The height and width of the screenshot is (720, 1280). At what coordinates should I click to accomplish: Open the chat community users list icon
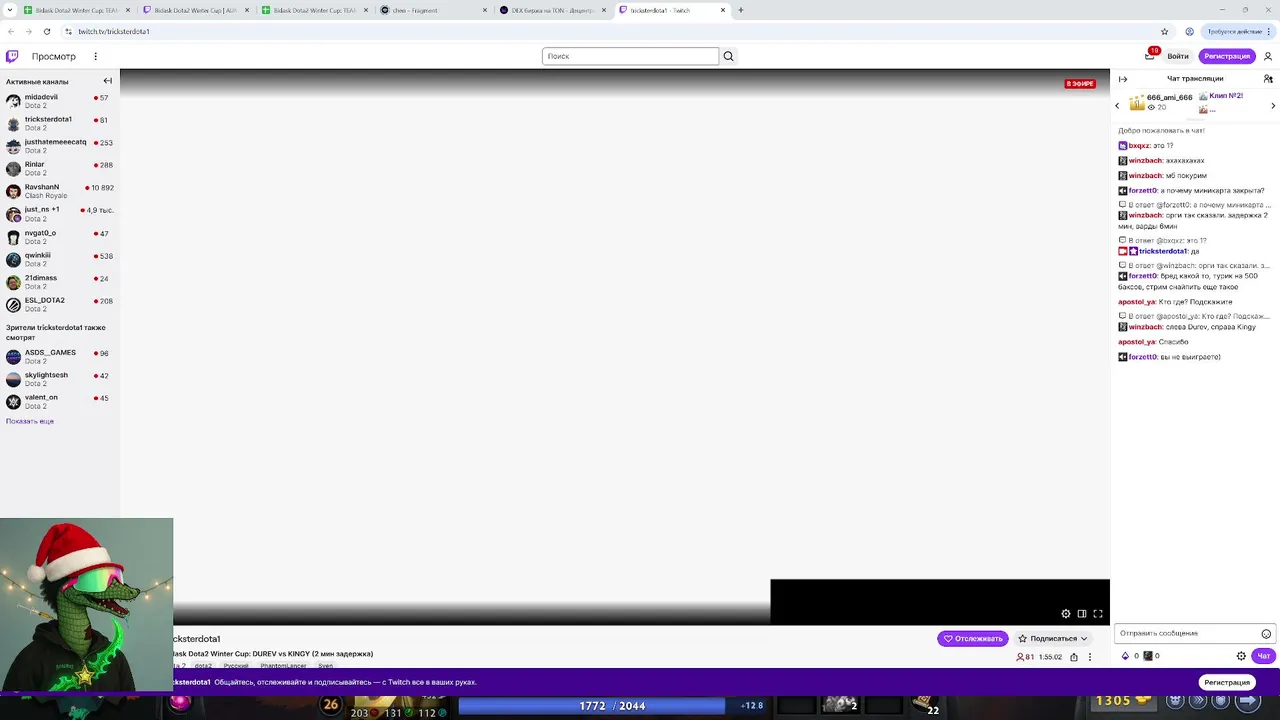tap(1268, 78)
